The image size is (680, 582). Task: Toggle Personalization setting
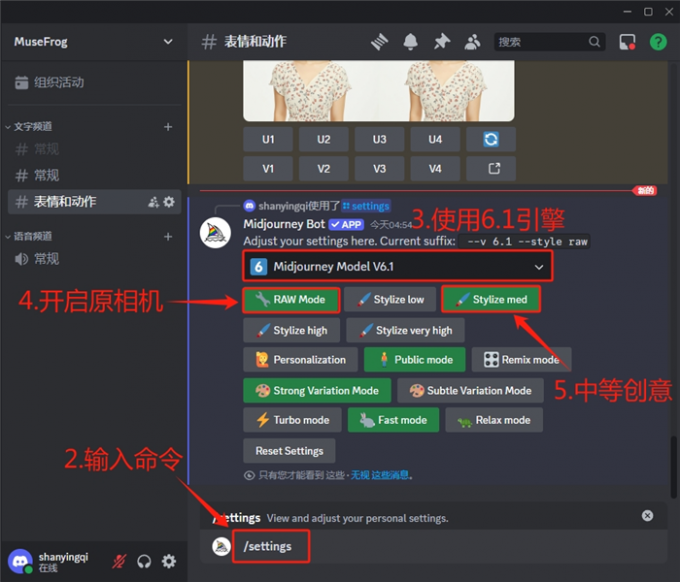(x=301, y=360)
